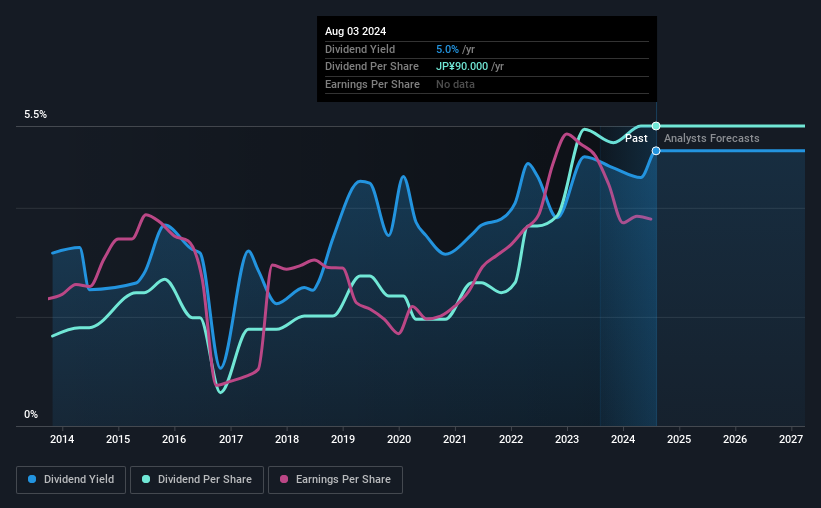Click the 2027 x-axis label
The height and width of the screenshot is (508, 821).
pos(791,439)
